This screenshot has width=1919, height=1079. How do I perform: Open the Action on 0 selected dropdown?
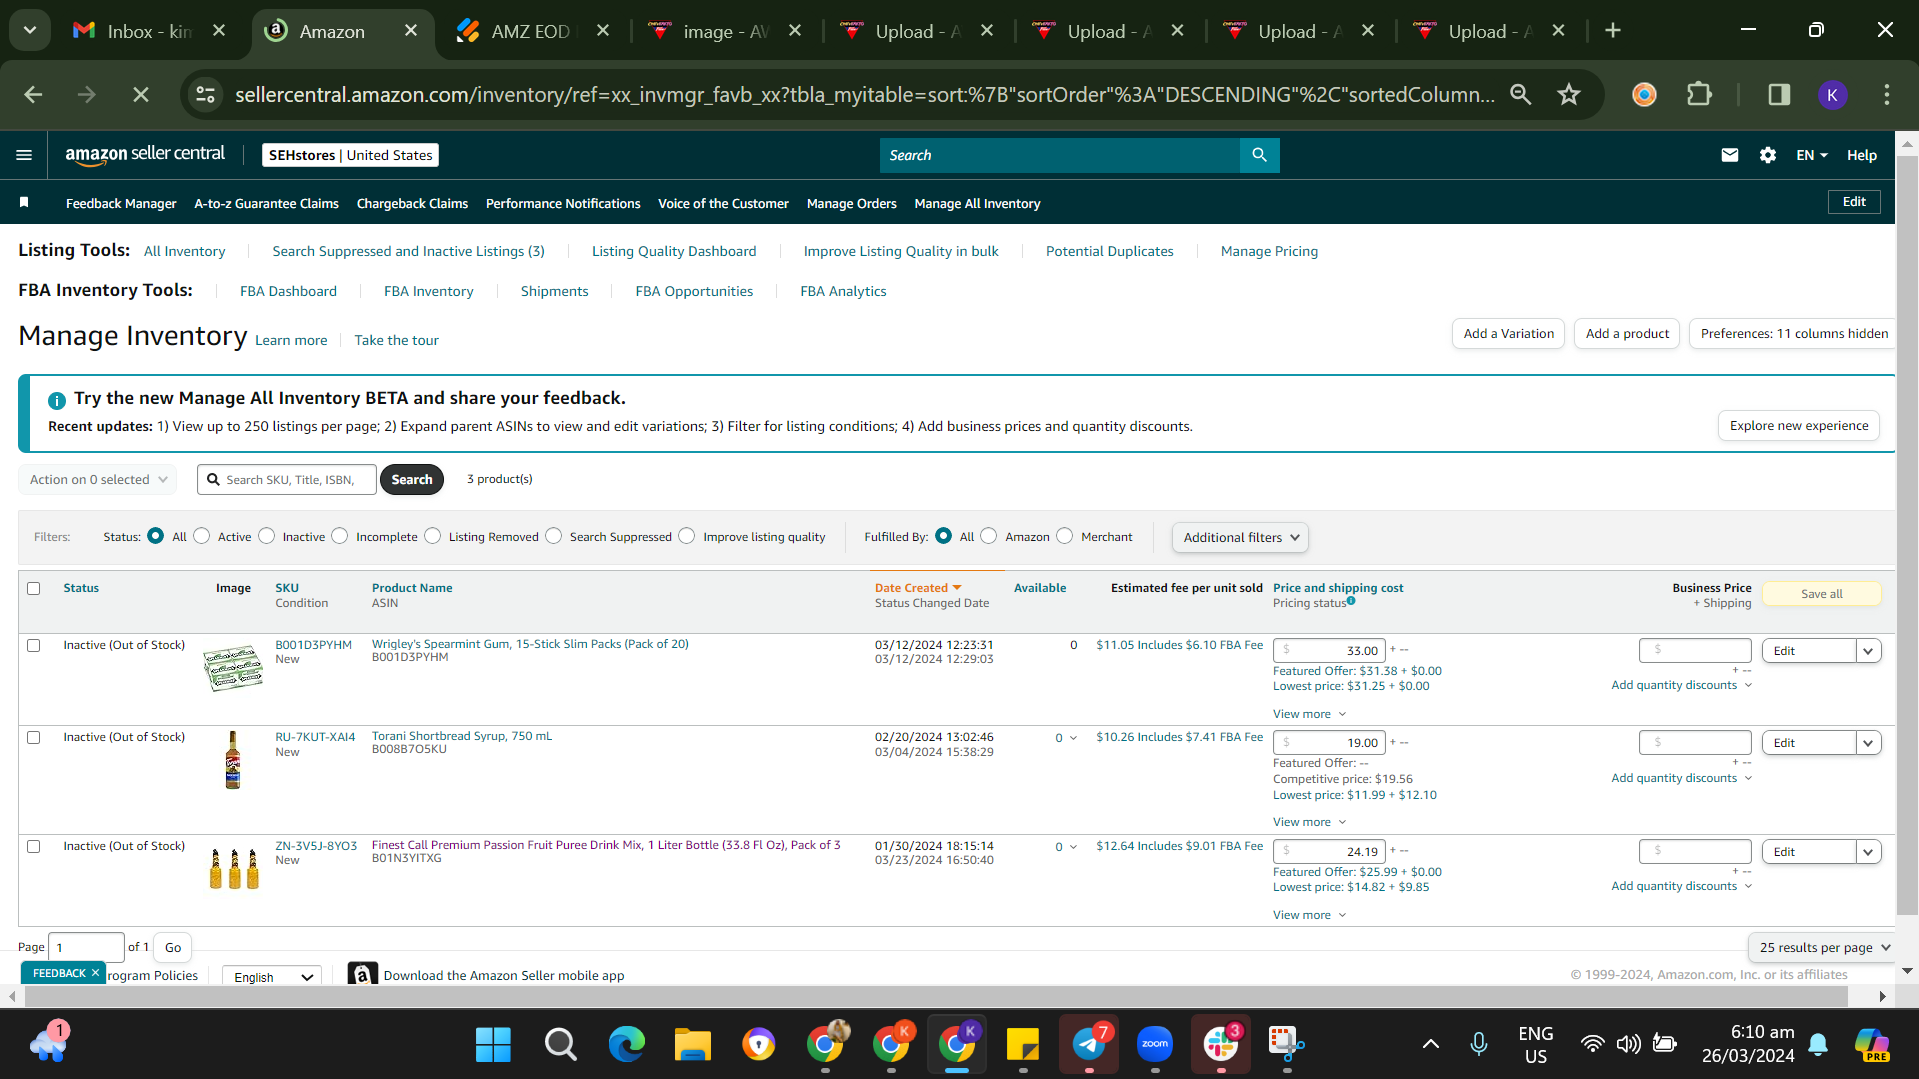(x=98, y=479)
